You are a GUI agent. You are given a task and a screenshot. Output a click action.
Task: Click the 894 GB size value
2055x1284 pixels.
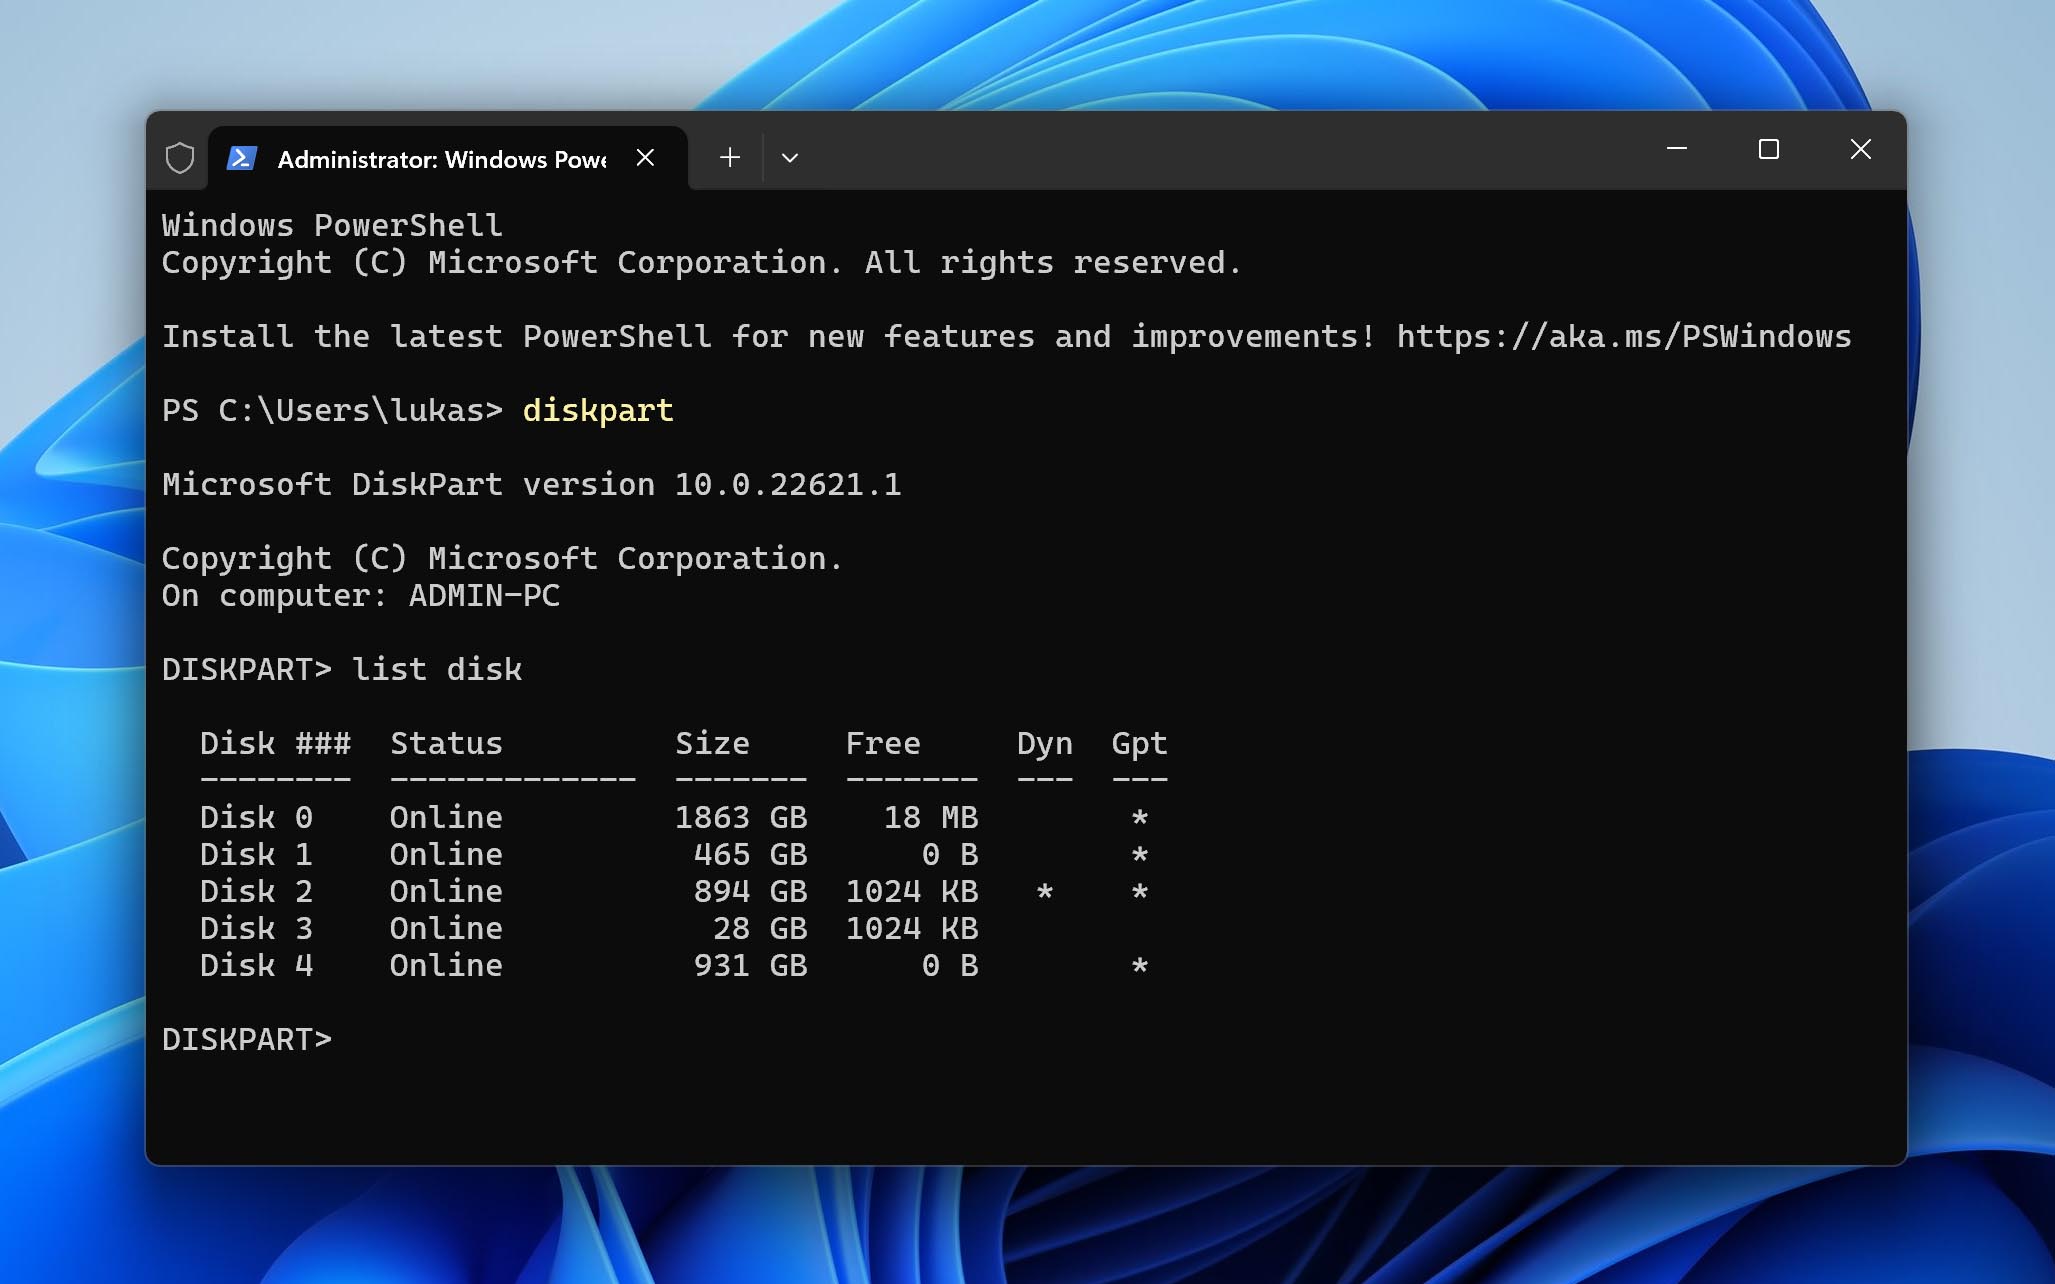pyautogui.click(x=750, y=891)
